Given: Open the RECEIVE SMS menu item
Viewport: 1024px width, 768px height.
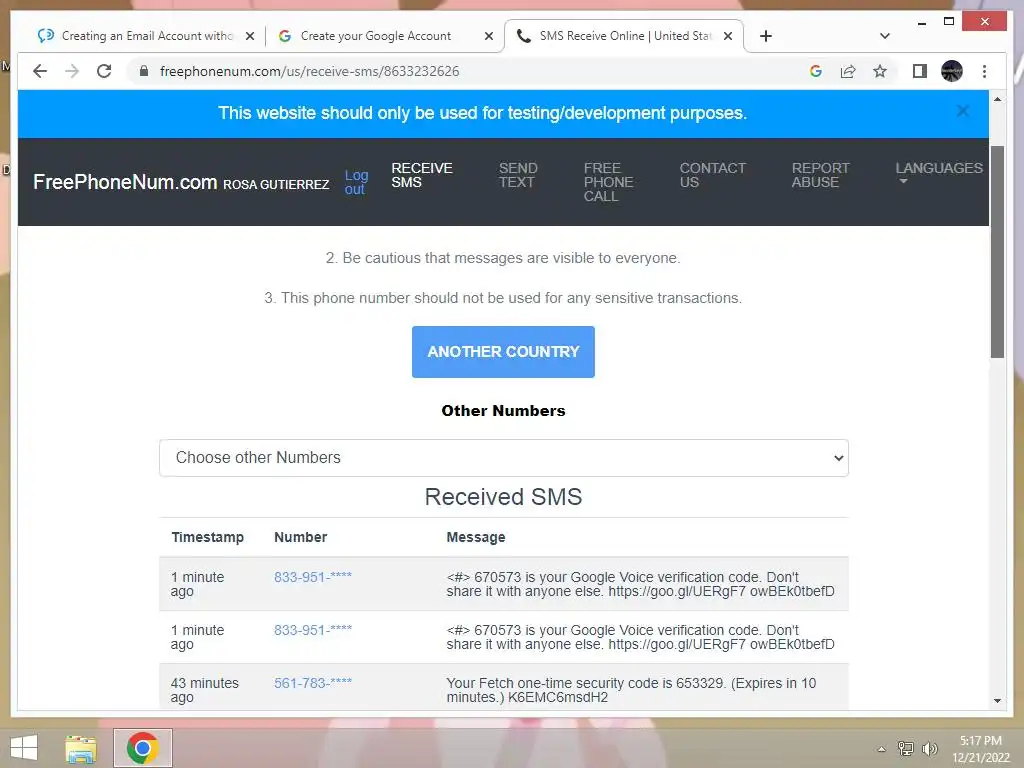Looking at the screenshot, I should 421,175.
